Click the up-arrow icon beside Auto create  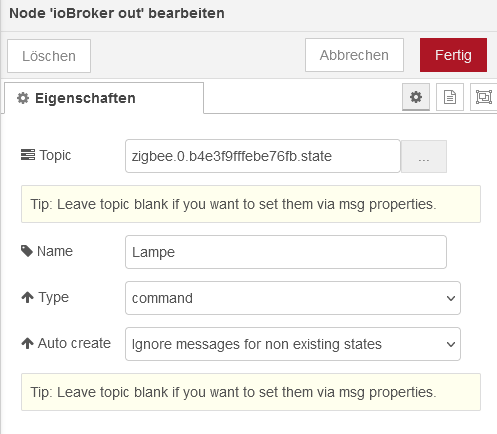coord(27,343)
